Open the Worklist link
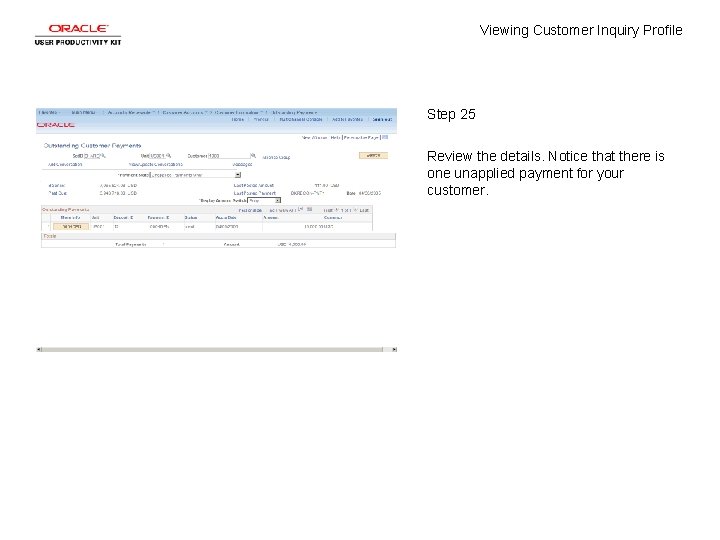The width and height of the screenshot is (720, 540). [x=261, y=119]
